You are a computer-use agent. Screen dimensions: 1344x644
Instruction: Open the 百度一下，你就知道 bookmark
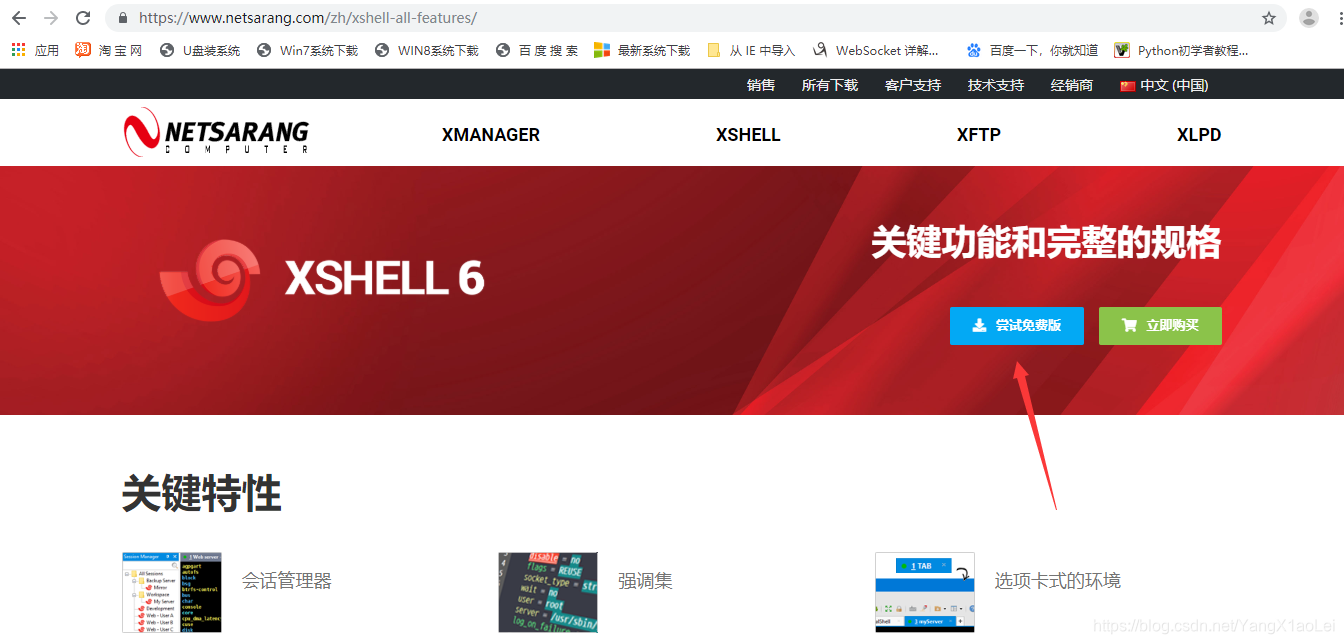1032,50
